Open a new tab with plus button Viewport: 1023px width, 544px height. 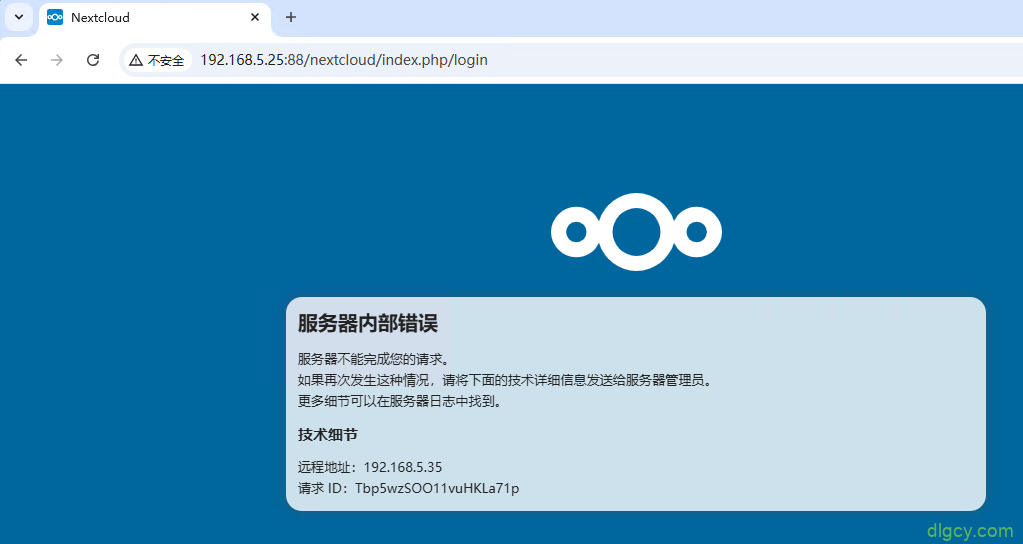291,18
